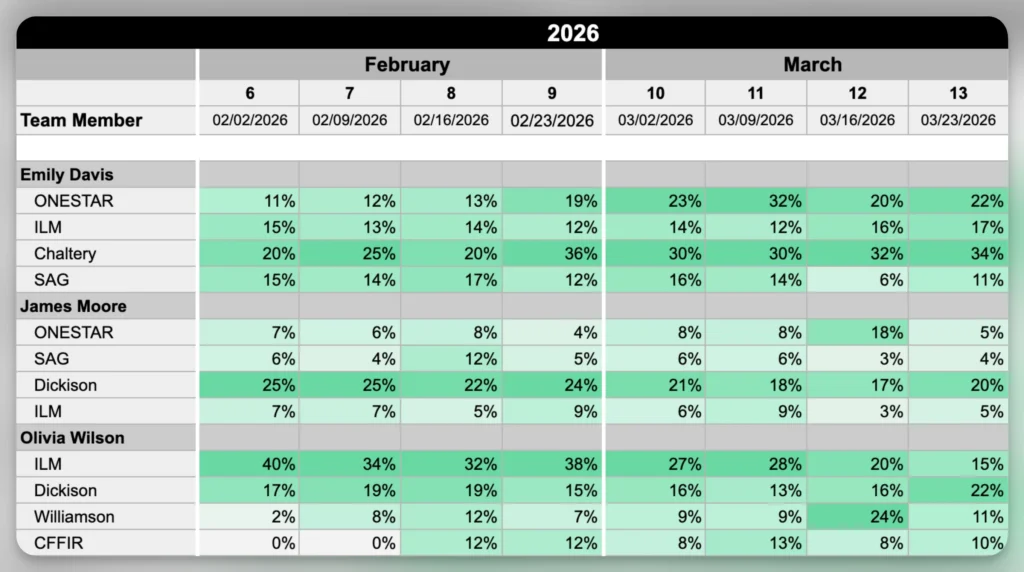Click the 03/16/2026 date header
Image resolution: width=1024 pixels, height=572 pixels.
point(857,120)
